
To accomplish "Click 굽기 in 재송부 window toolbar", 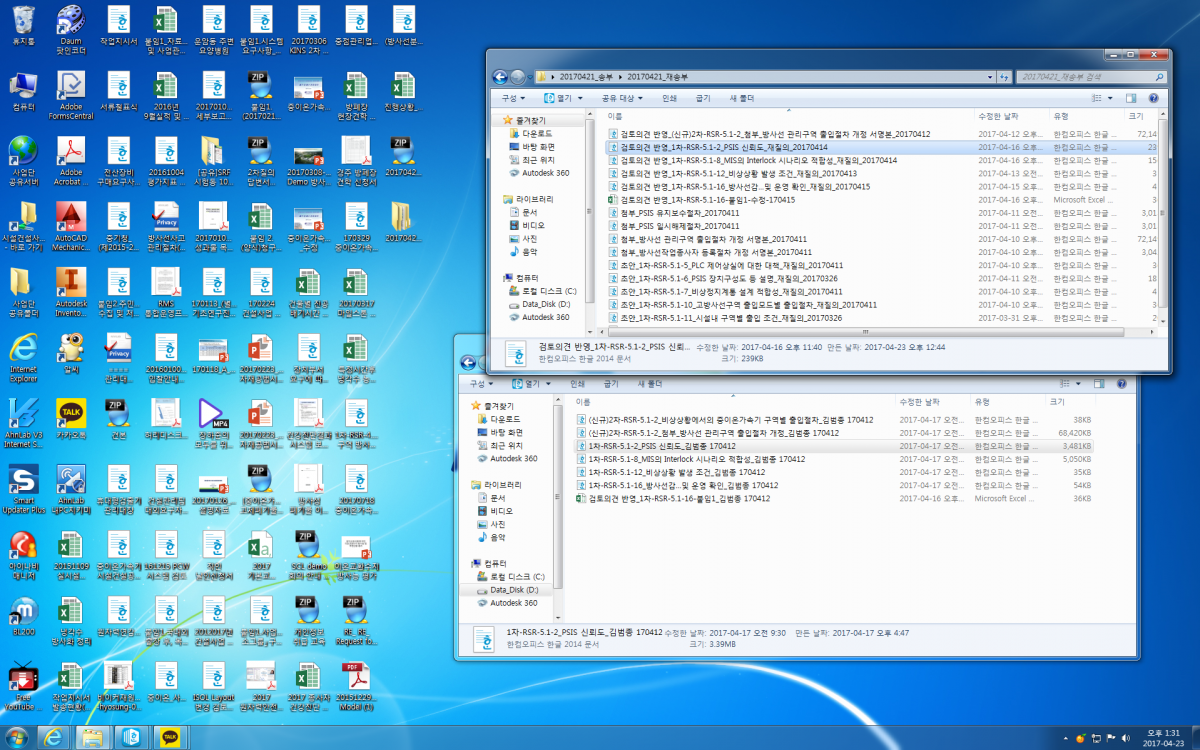I will [703, 98].
